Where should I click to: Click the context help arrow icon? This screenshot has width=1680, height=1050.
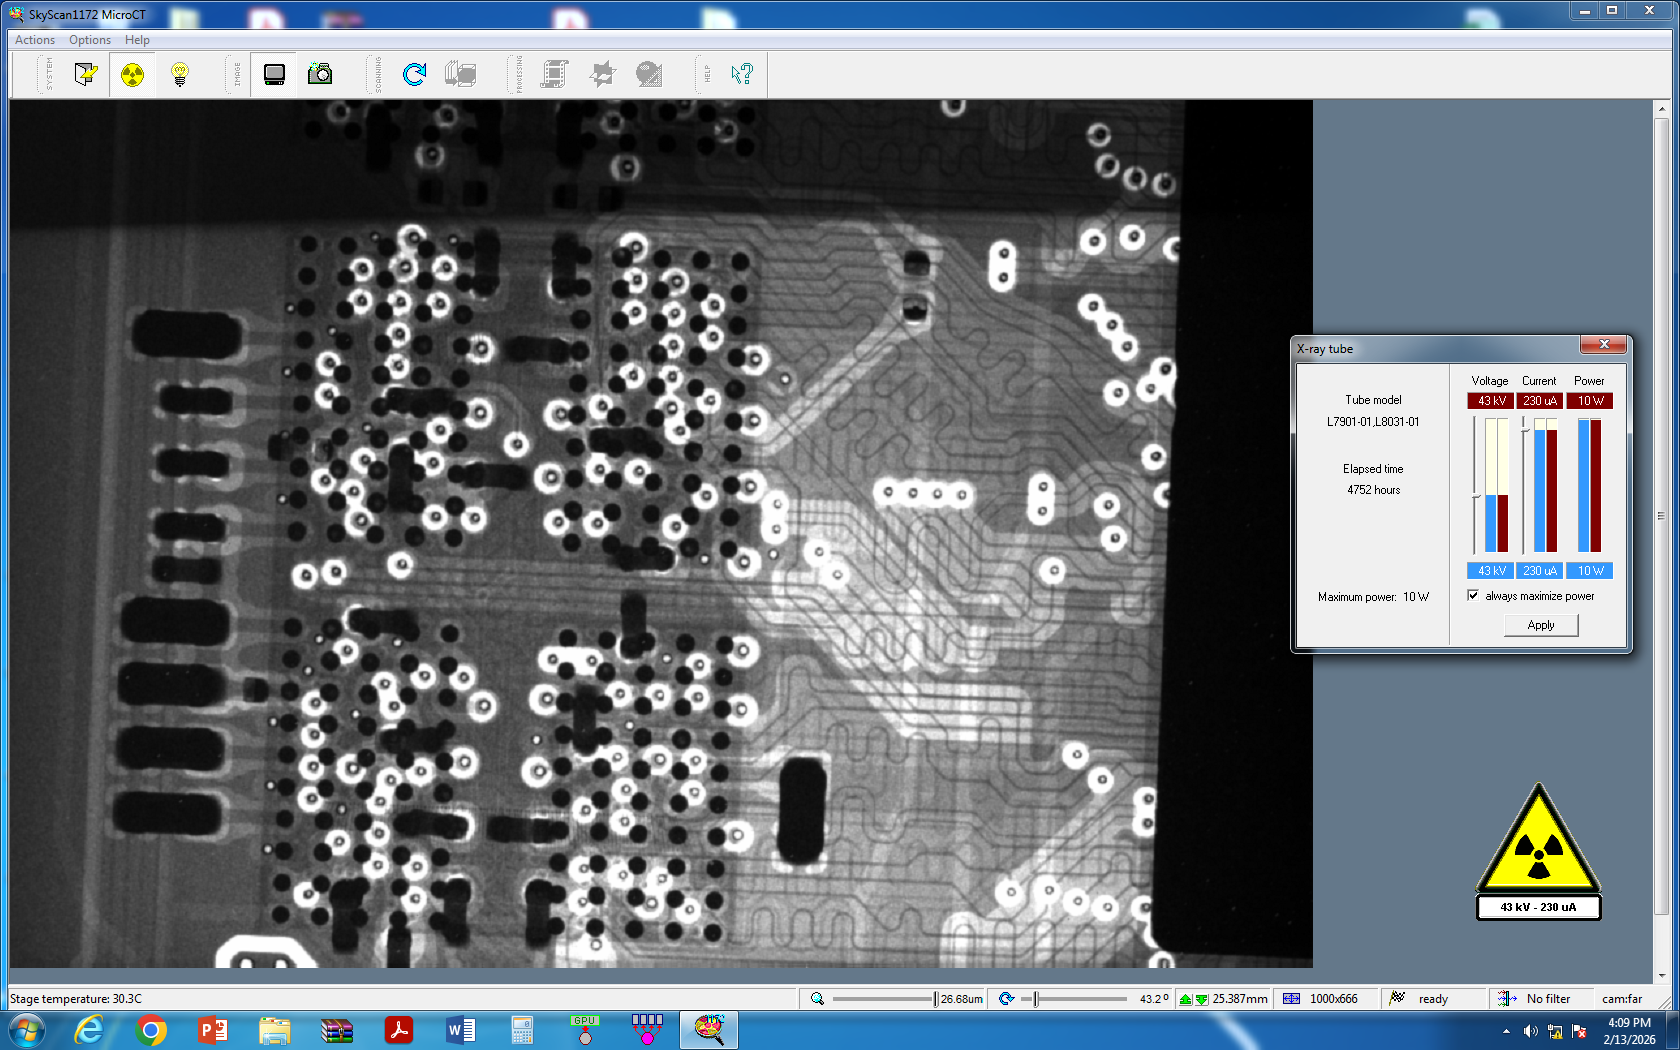click(741, 74)
